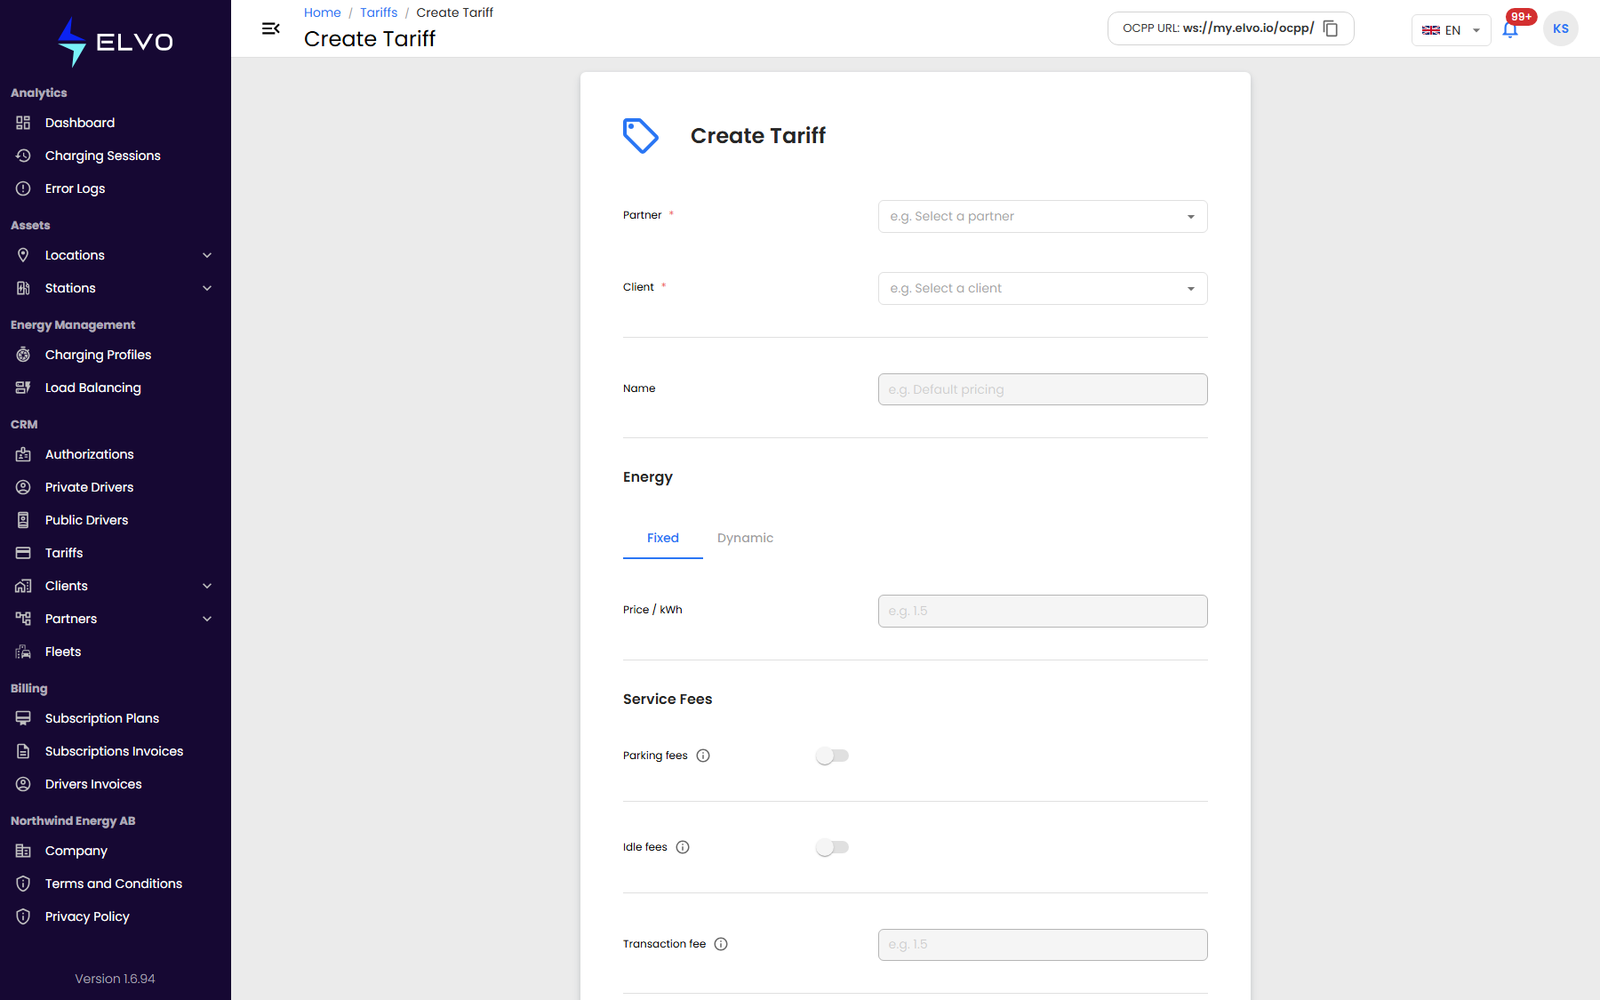This screenshot has width=1600, height=1000.
Task: Open the Partner select dropdown
Action: click(1042, 216)
